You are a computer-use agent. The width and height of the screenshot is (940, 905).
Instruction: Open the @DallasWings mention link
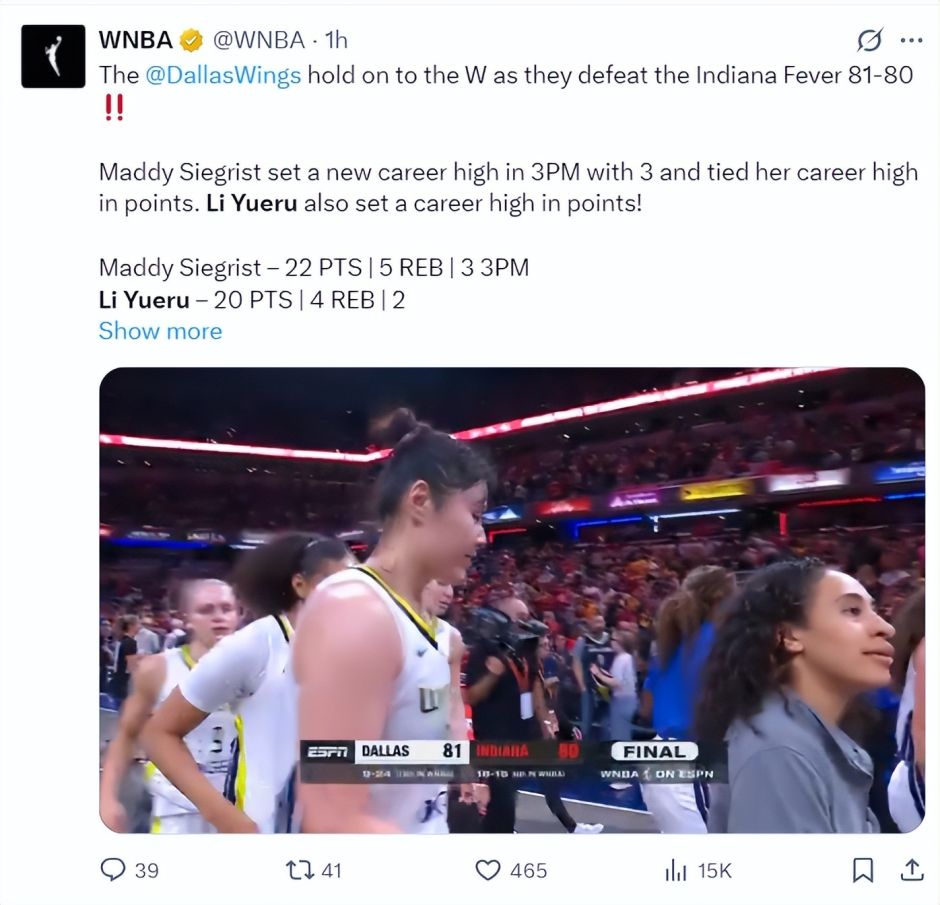[223, 75]
